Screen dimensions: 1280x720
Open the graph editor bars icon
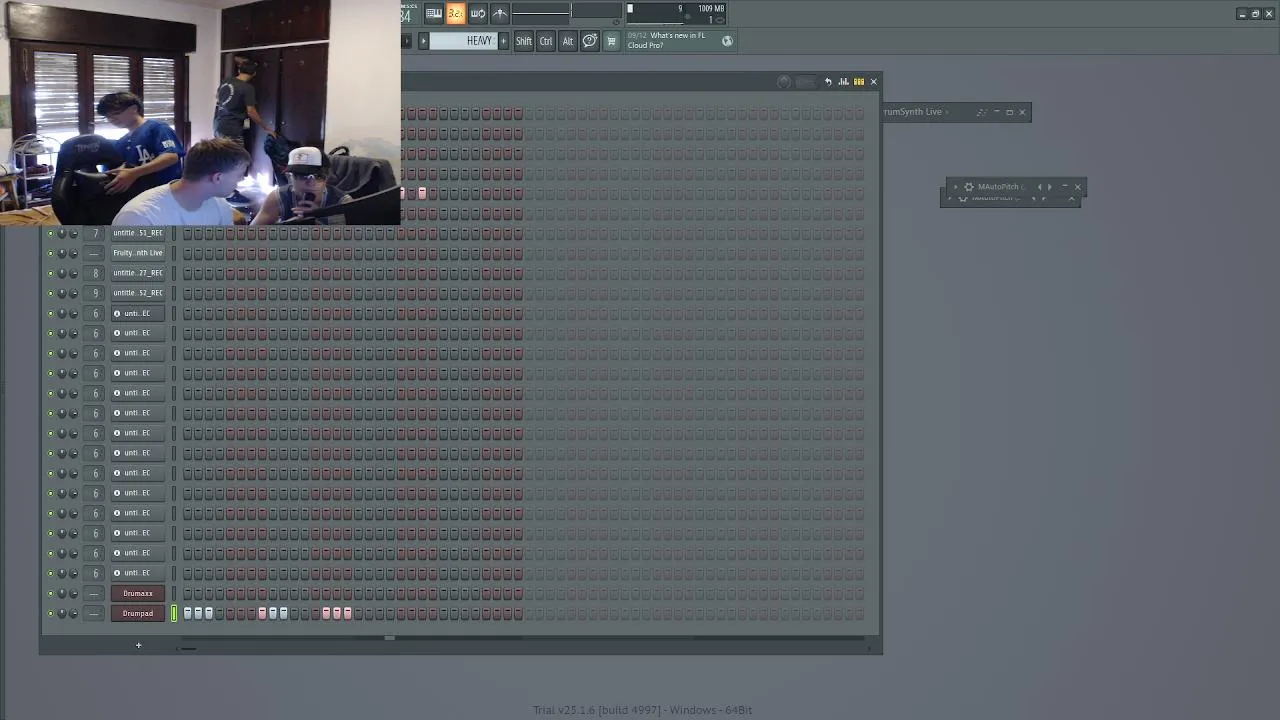point(843,82)
